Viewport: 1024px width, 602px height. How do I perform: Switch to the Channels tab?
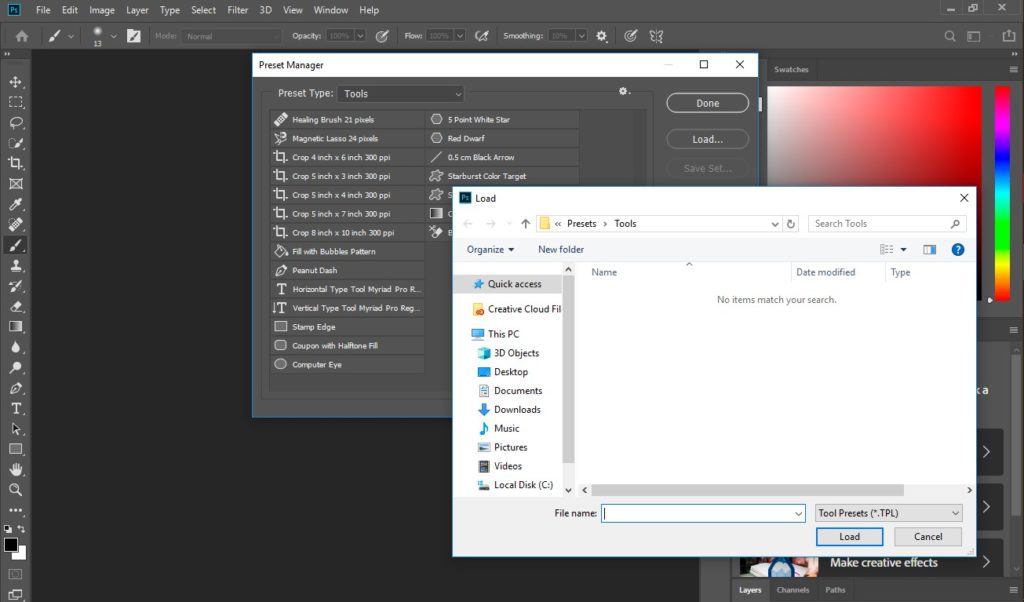[793, 590]
